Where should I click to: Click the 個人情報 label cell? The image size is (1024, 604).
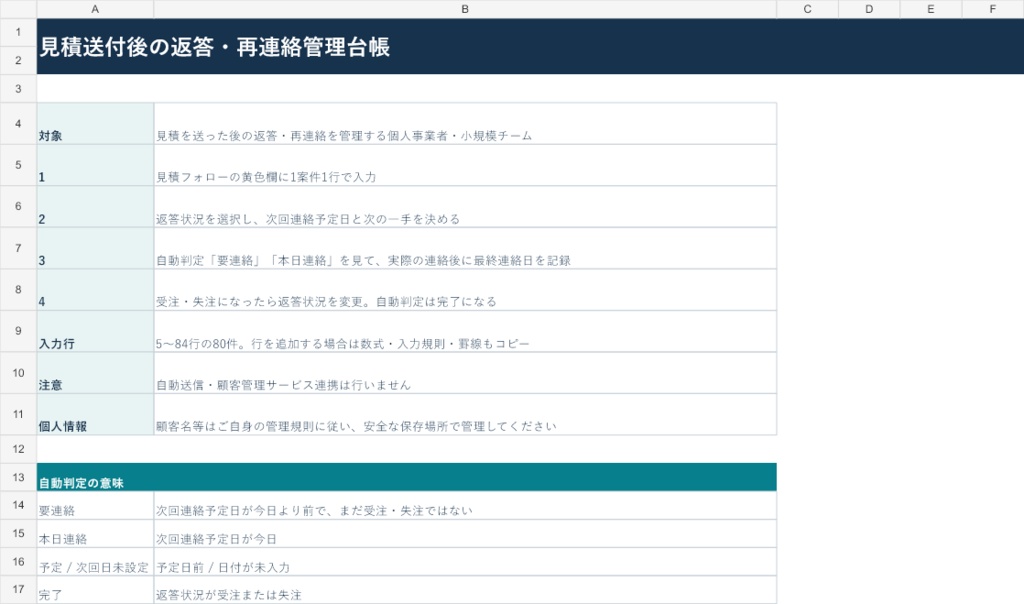(x=95, y=414)
